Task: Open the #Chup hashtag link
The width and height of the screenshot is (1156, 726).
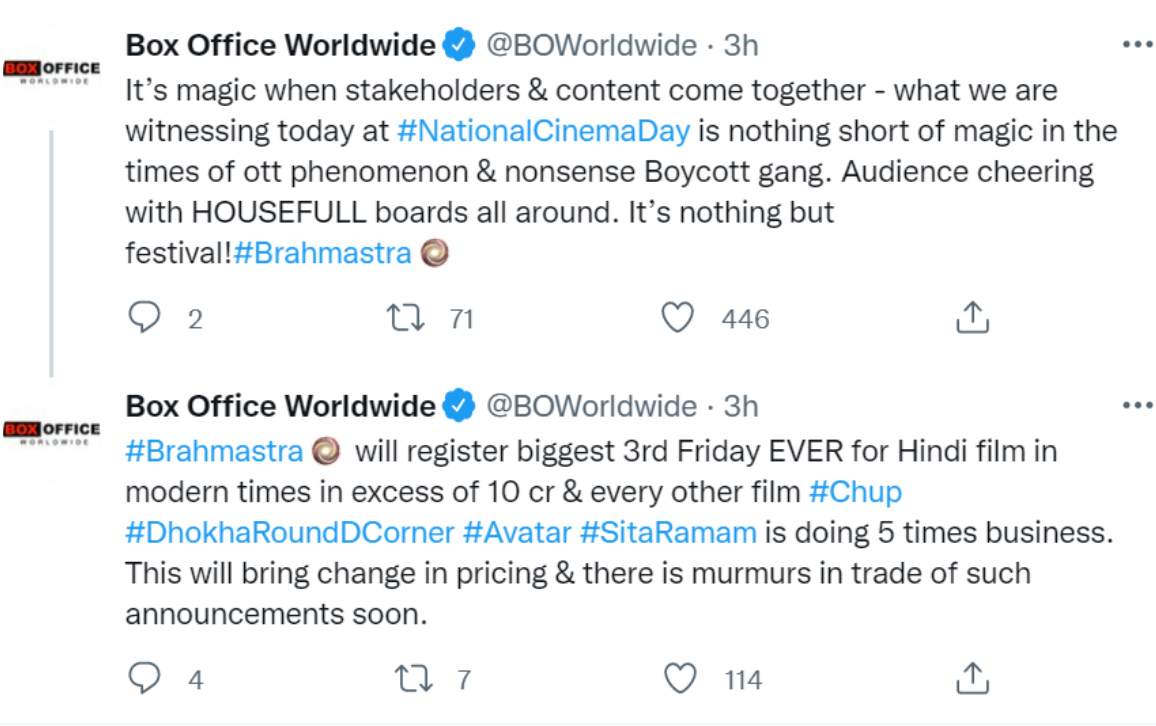Action: pos(855,492)
